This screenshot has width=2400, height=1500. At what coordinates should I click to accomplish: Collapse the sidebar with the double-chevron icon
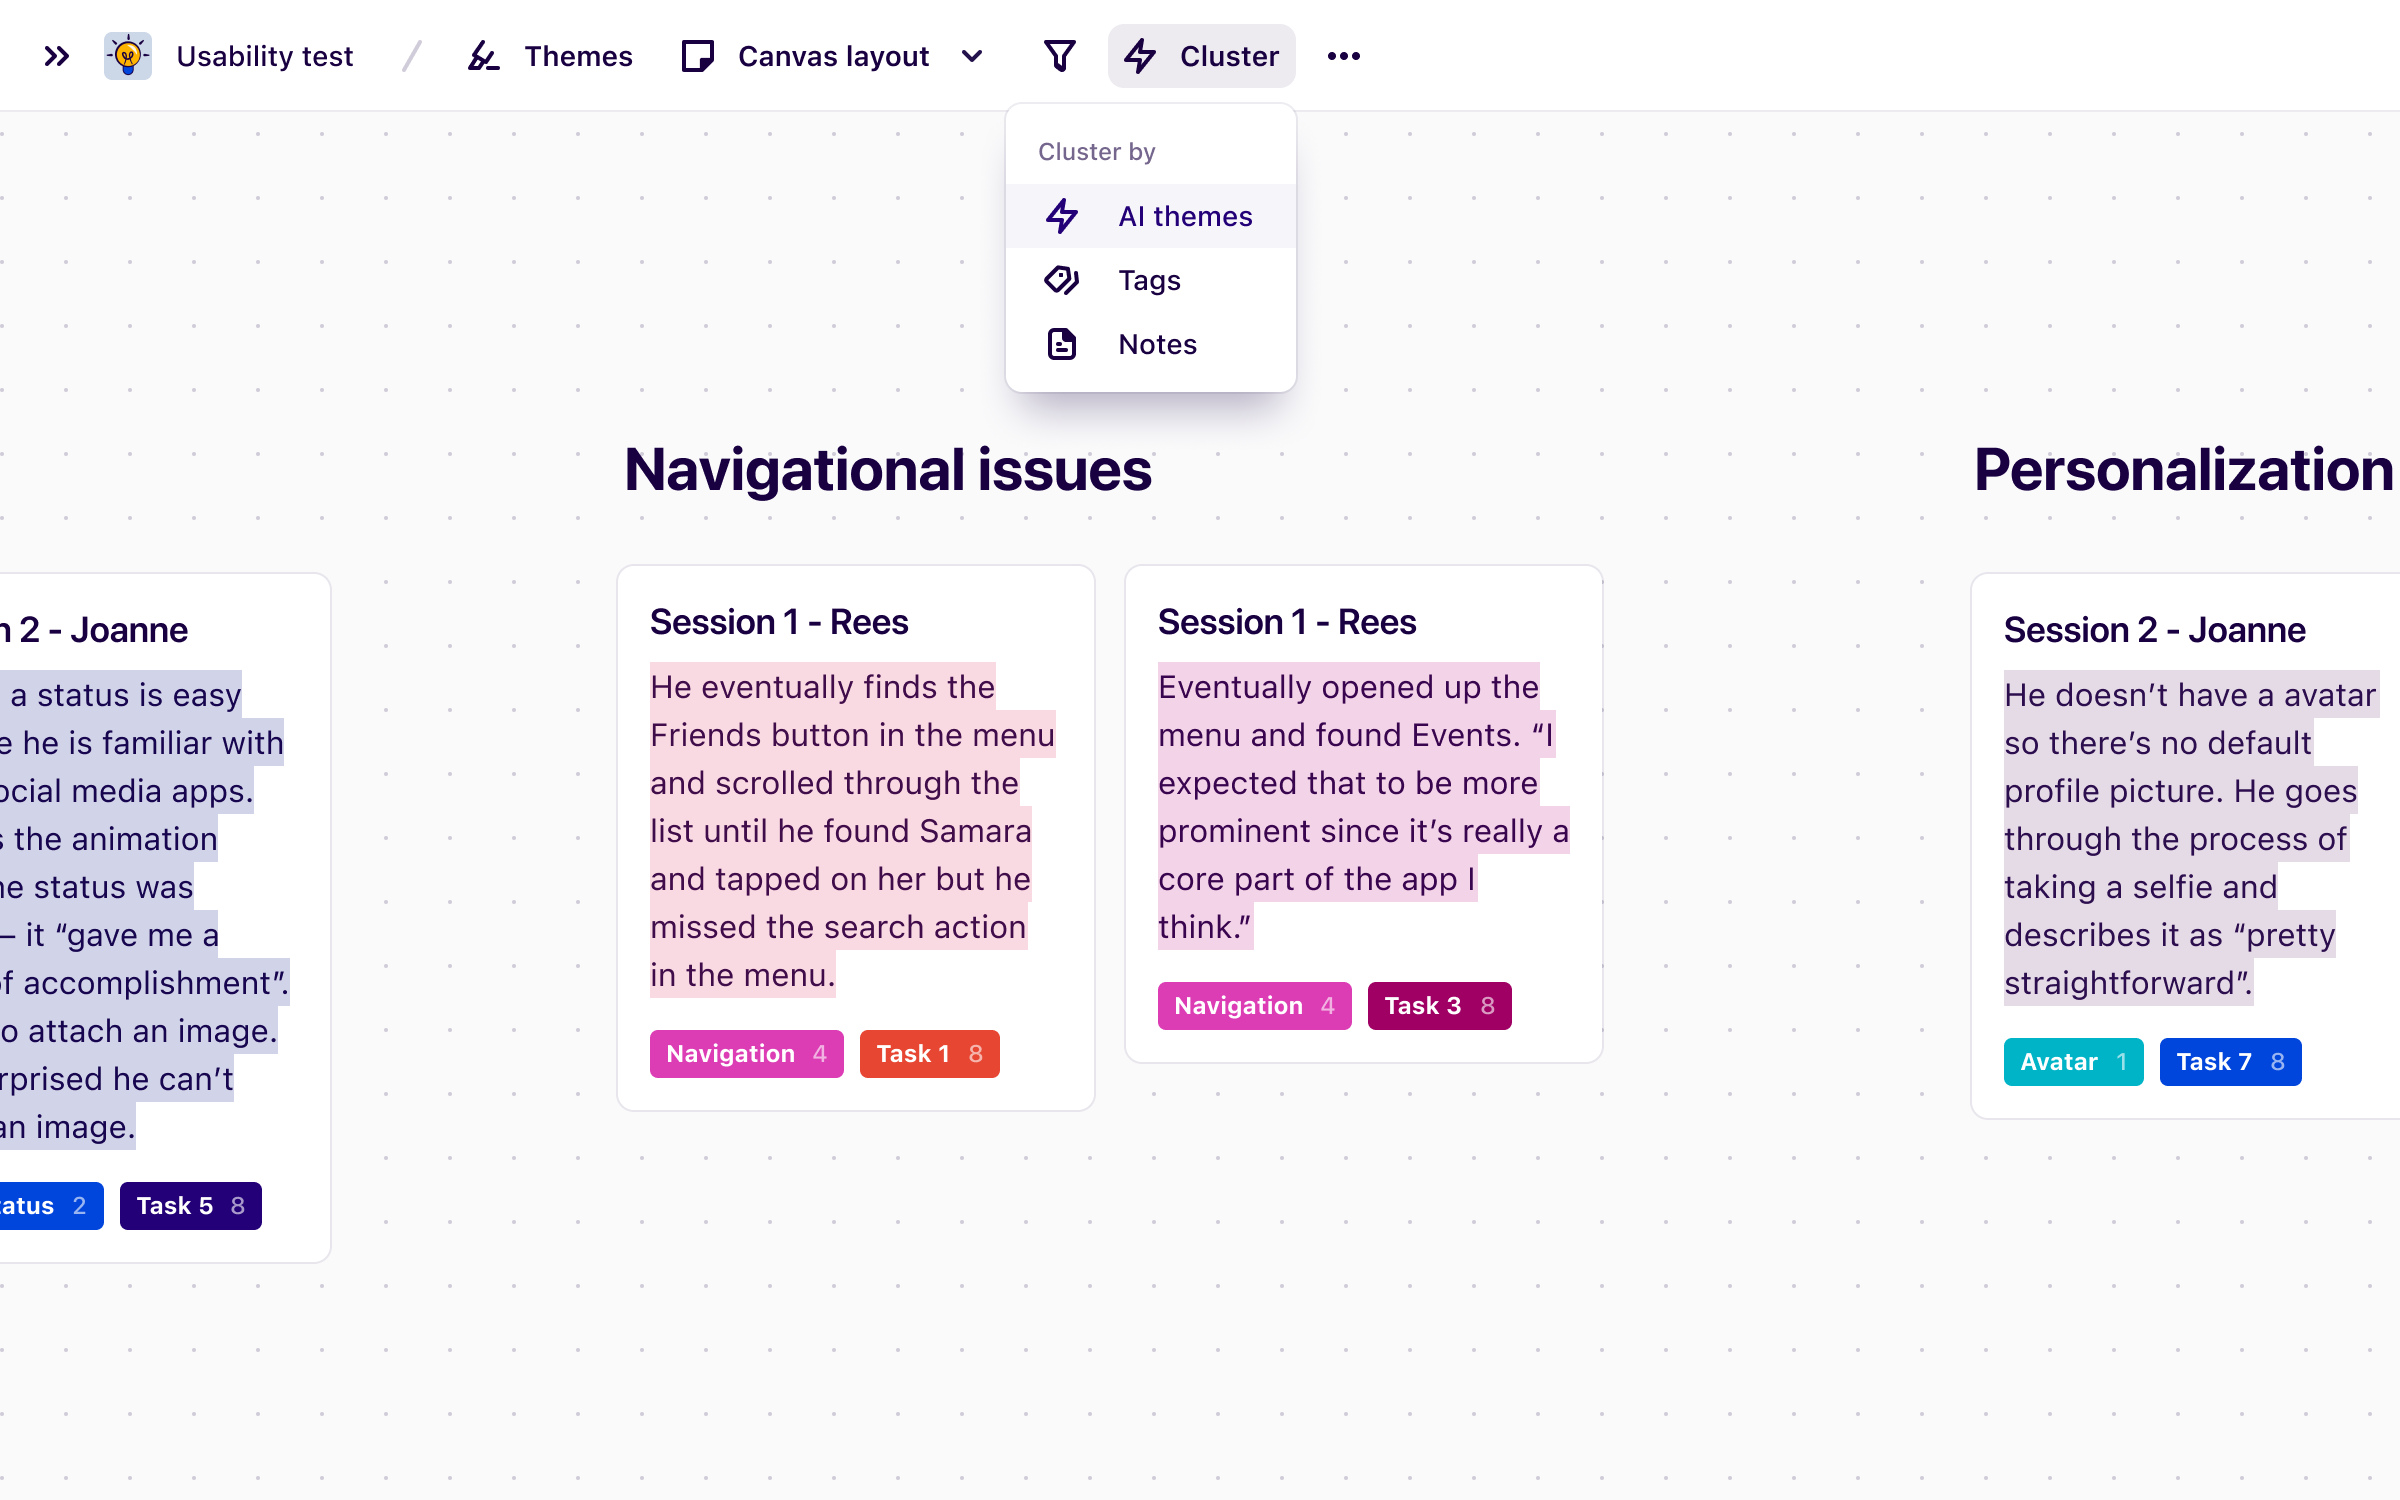(x=56, y=56)
